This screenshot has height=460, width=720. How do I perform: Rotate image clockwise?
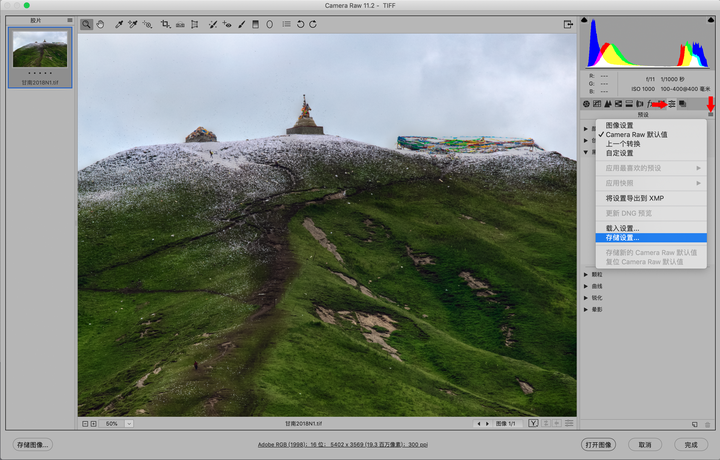[x=313, y=24]
